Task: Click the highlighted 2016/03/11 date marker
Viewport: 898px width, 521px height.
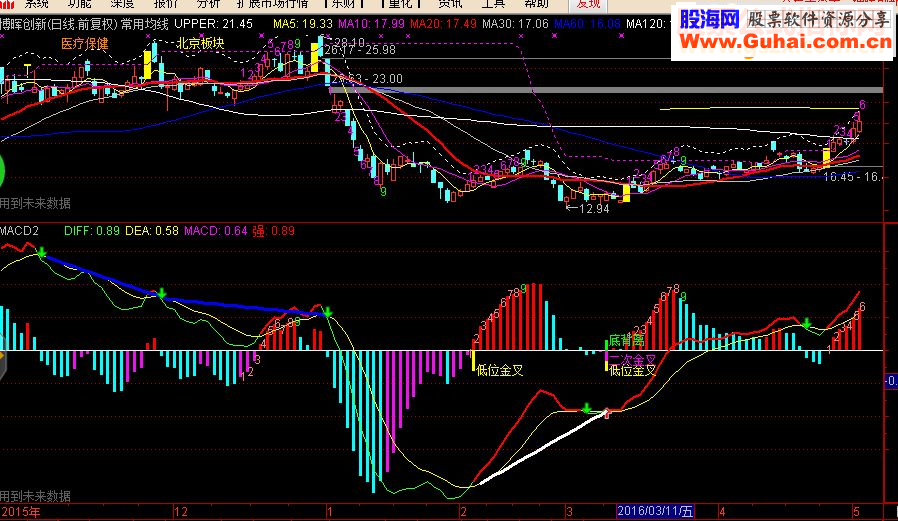Action: [656, 511]
